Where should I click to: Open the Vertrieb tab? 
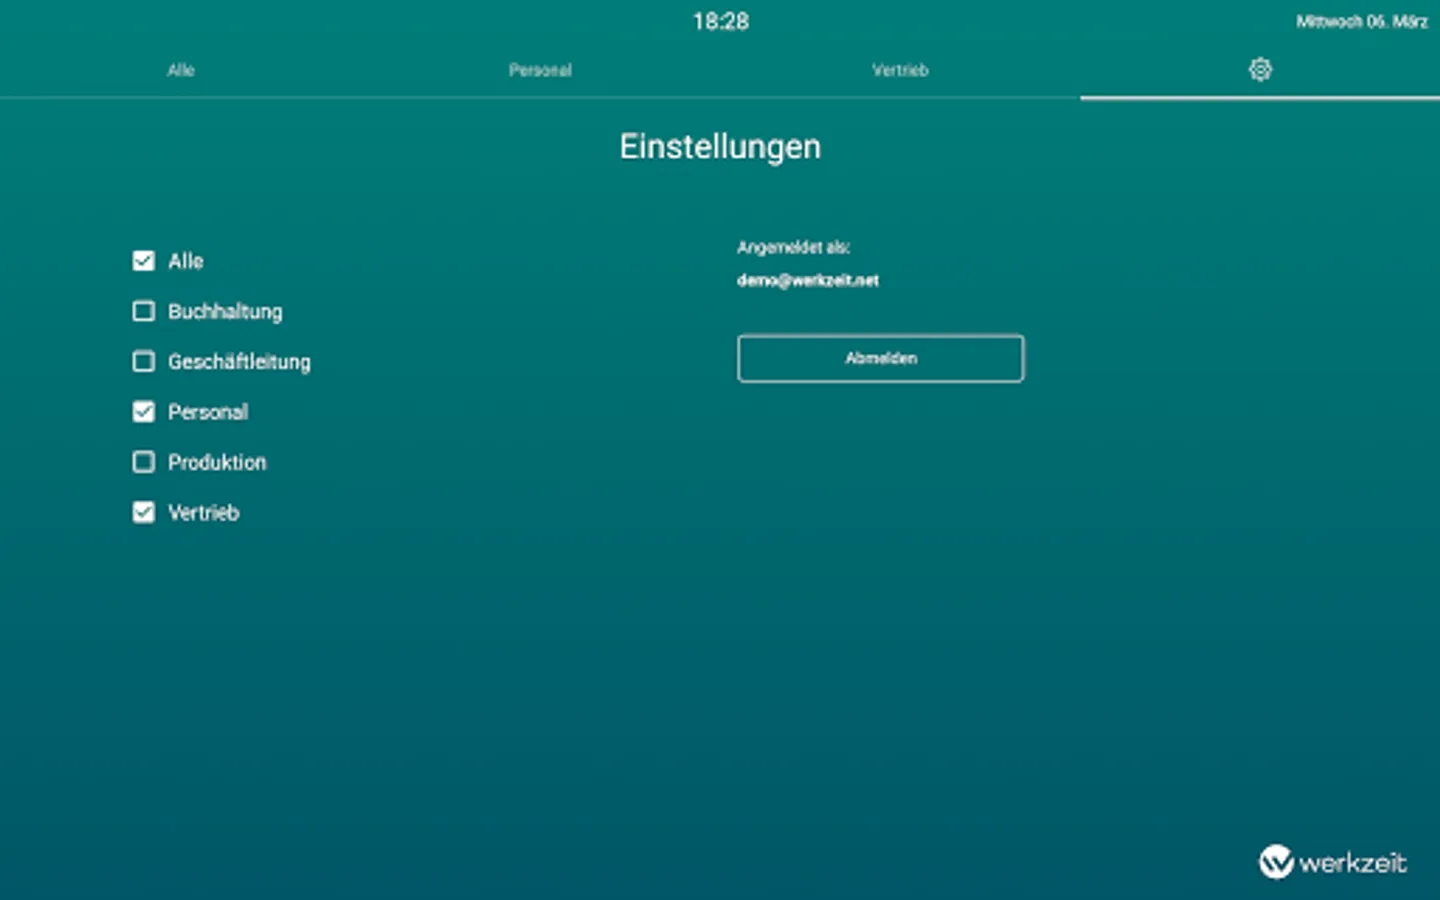[x=900, y=70]
